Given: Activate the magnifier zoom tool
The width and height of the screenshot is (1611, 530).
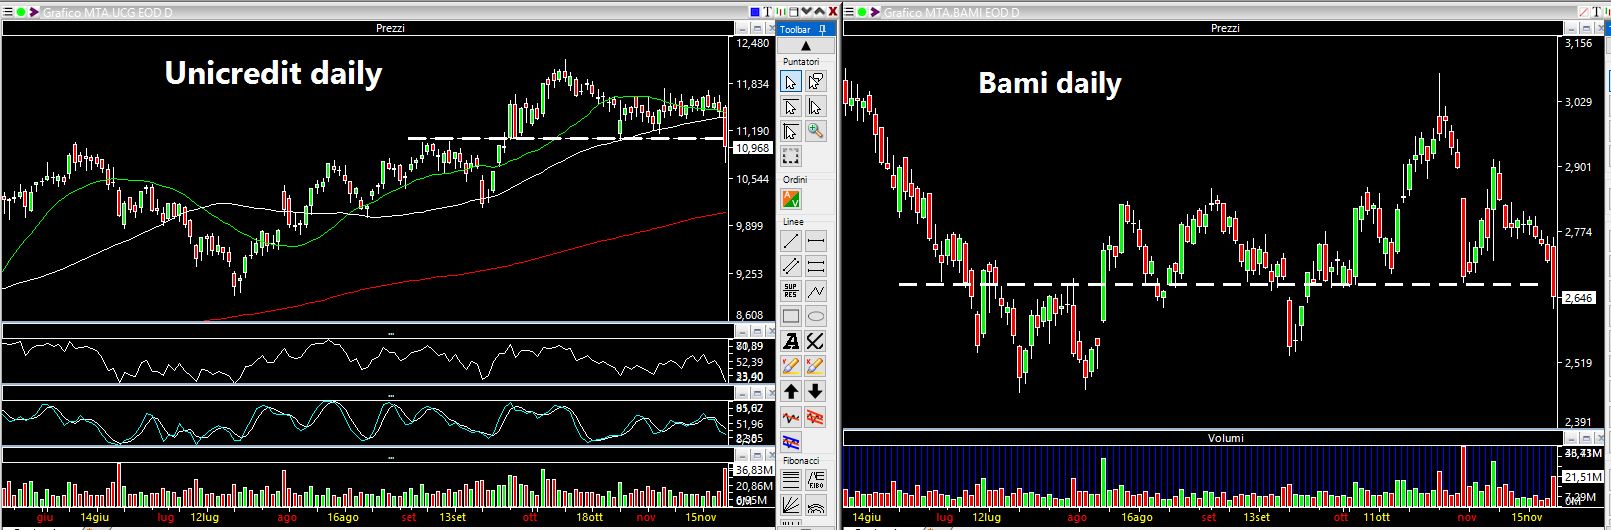Looking at the screenshot, I should point(816,132).
